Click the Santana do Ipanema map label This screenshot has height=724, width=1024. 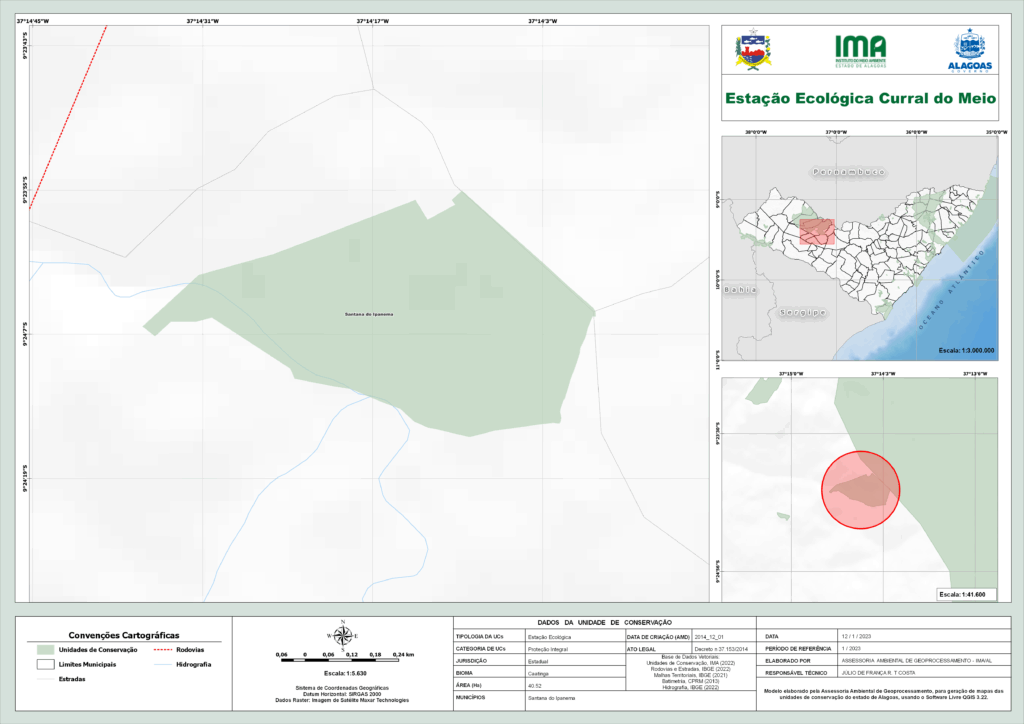point(369,314)
